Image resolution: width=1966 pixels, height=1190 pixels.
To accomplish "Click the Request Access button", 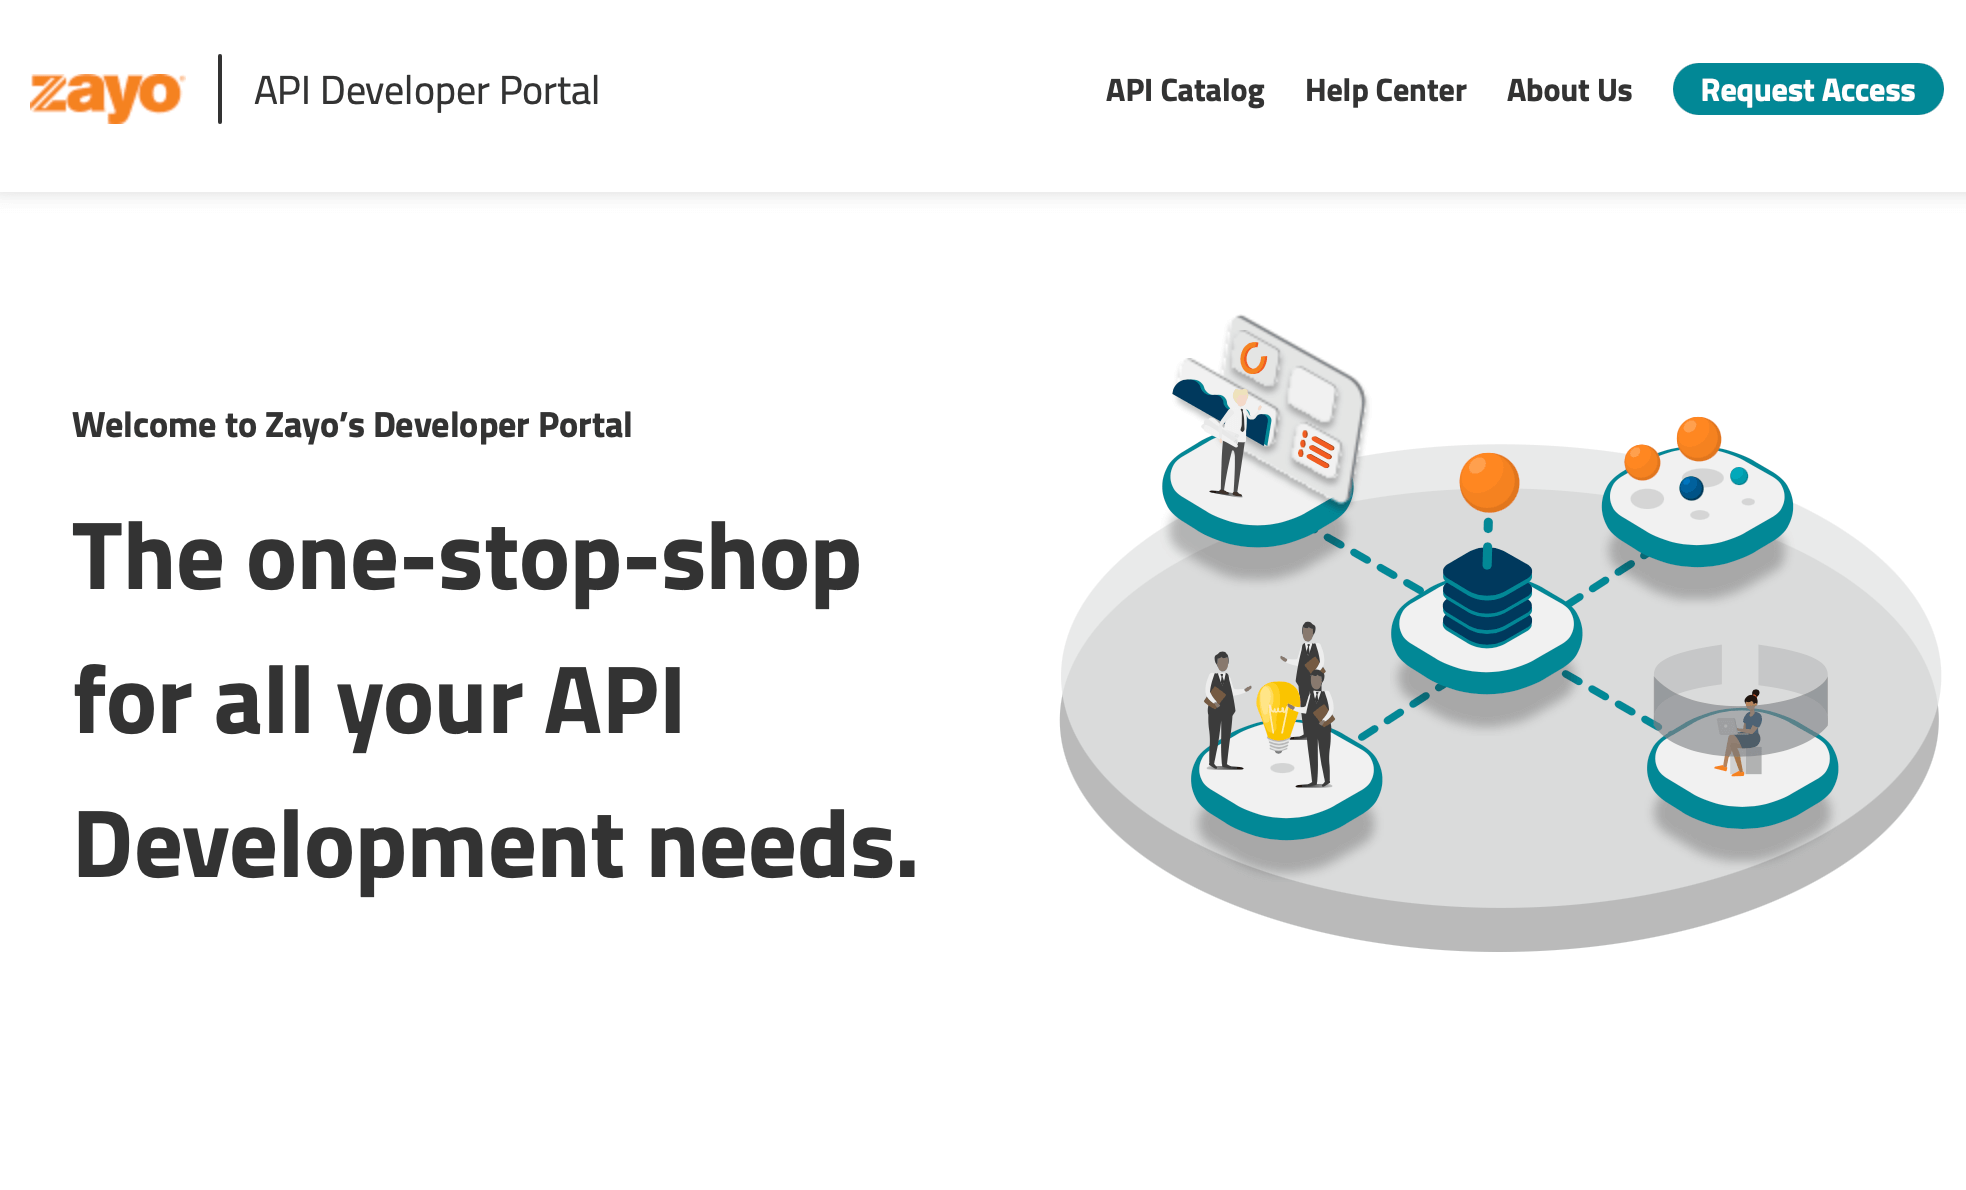I will [x=1806, y=91].
